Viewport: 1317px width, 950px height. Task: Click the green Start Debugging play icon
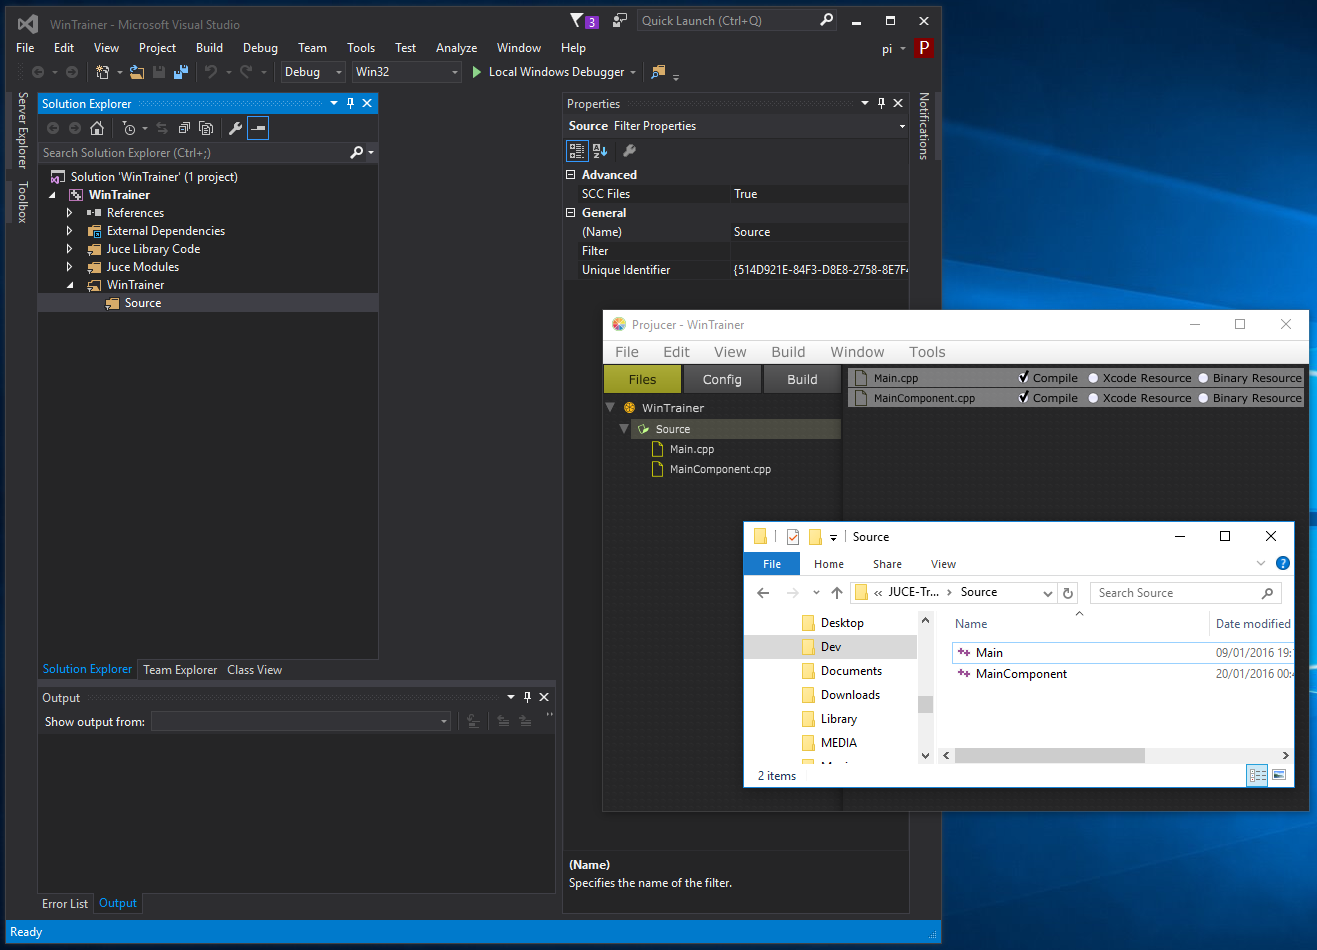pos(477,72)
